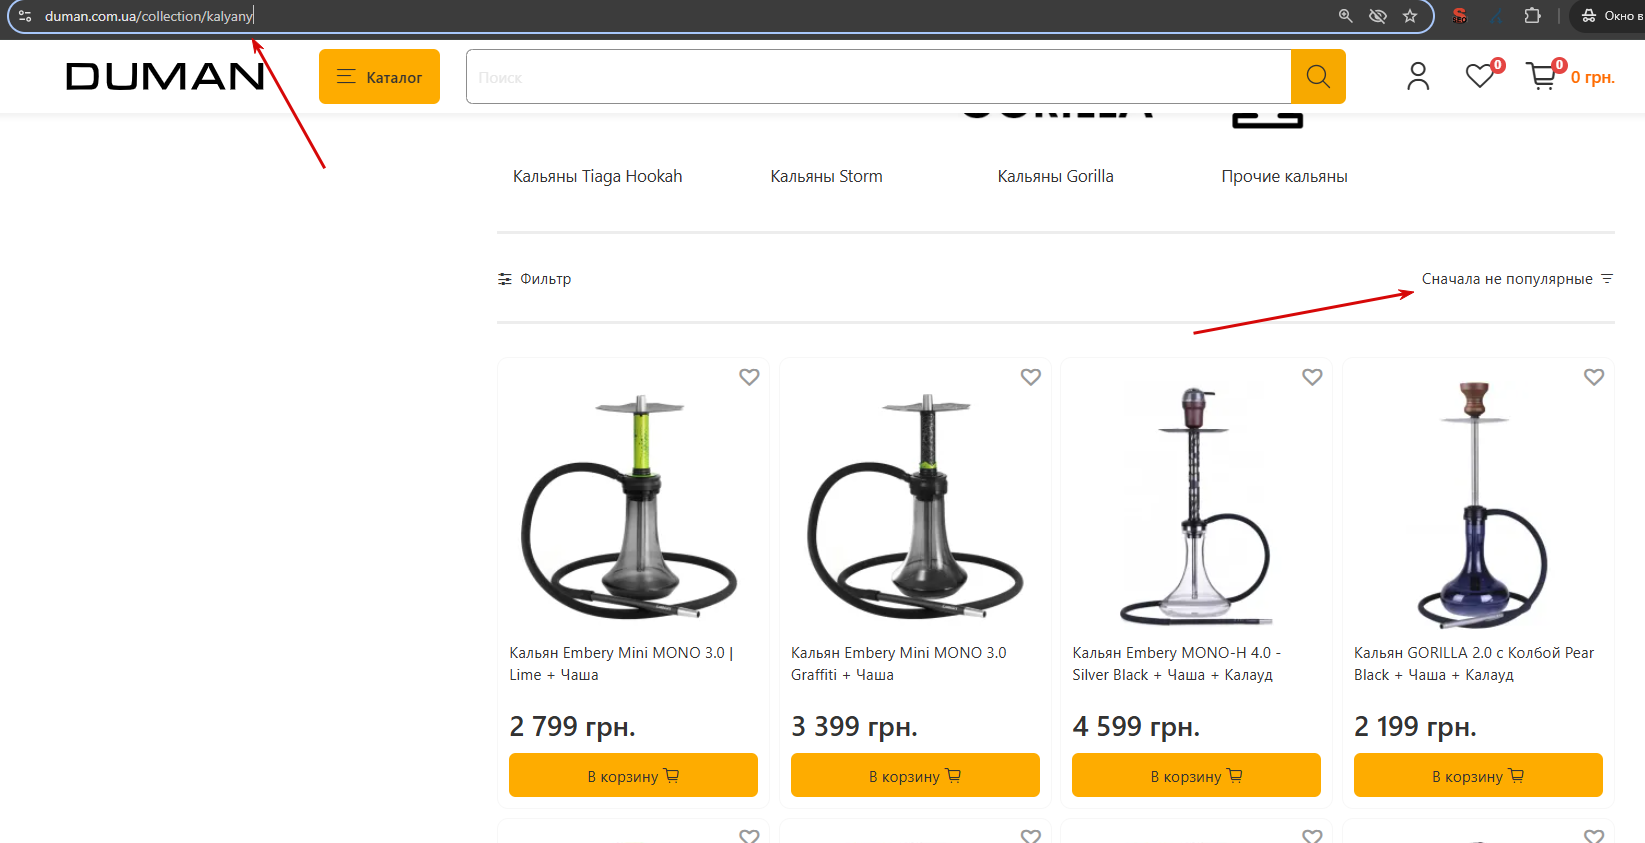This screenshot has height=843, width=1645.
Task: Click the crossed-out eye tracking icon
Action: point(1378,16)
